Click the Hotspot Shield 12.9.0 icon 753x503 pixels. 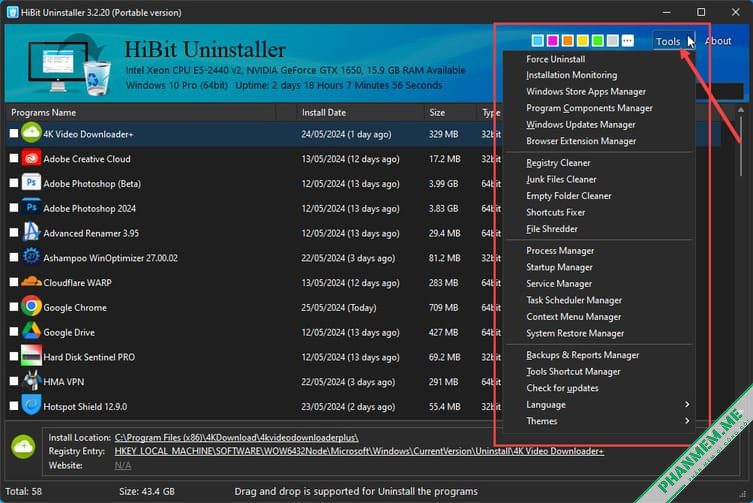point(31,405)
